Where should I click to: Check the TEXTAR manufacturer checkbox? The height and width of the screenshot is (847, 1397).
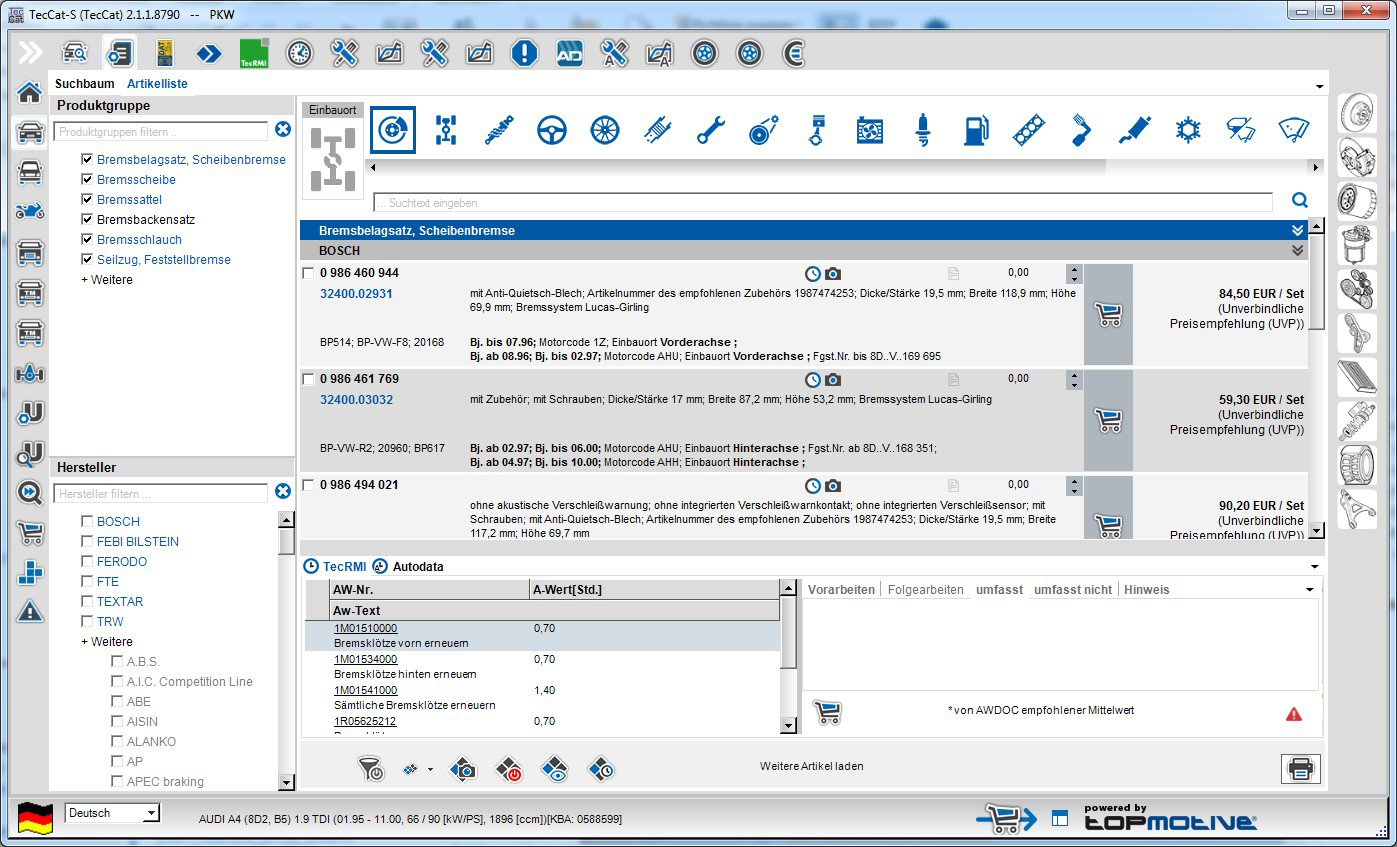(x=87, y=602)
